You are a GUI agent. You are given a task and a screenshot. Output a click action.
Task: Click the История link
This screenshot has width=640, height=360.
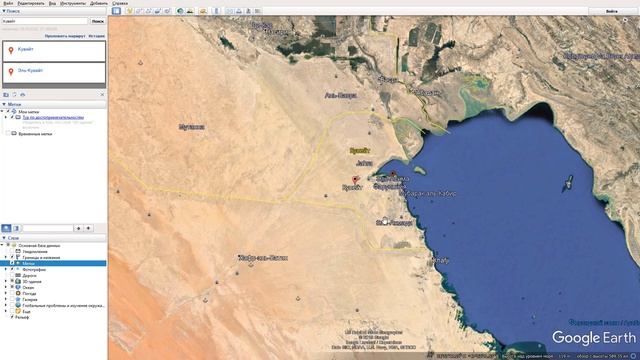pos(97,36)
